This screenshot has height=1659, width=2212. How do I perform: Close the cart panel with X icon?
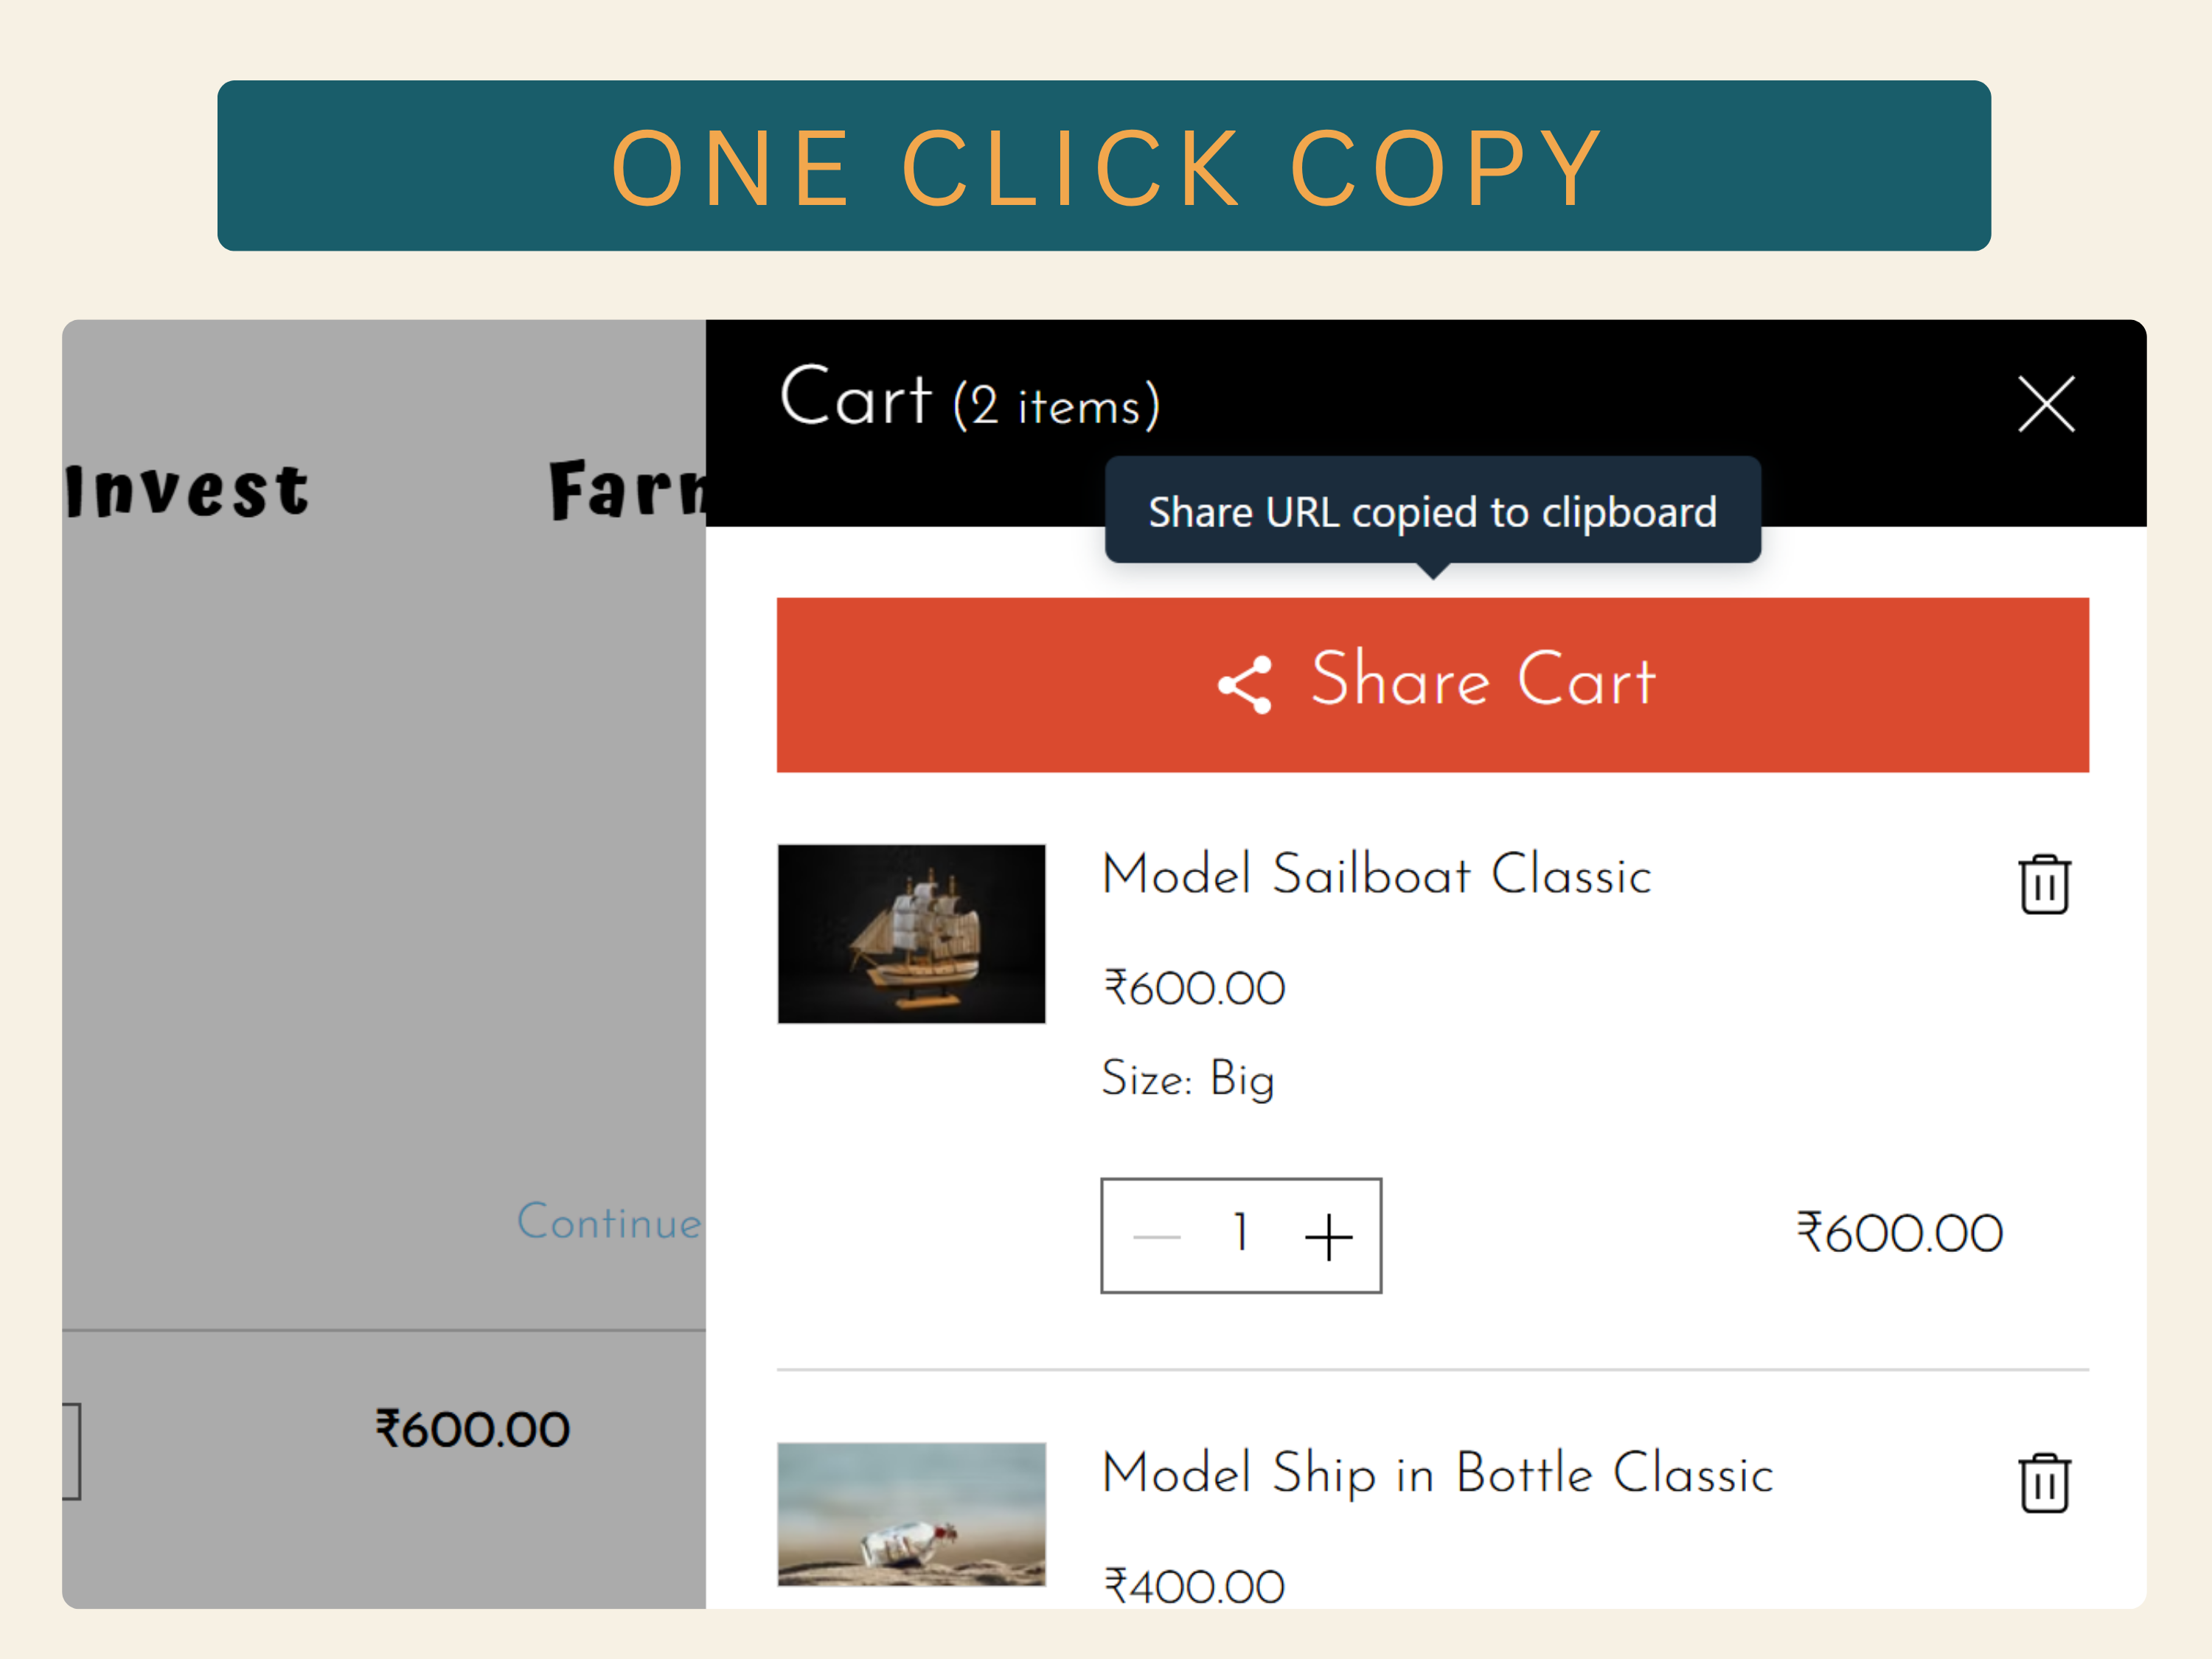tap(2046, 404)
